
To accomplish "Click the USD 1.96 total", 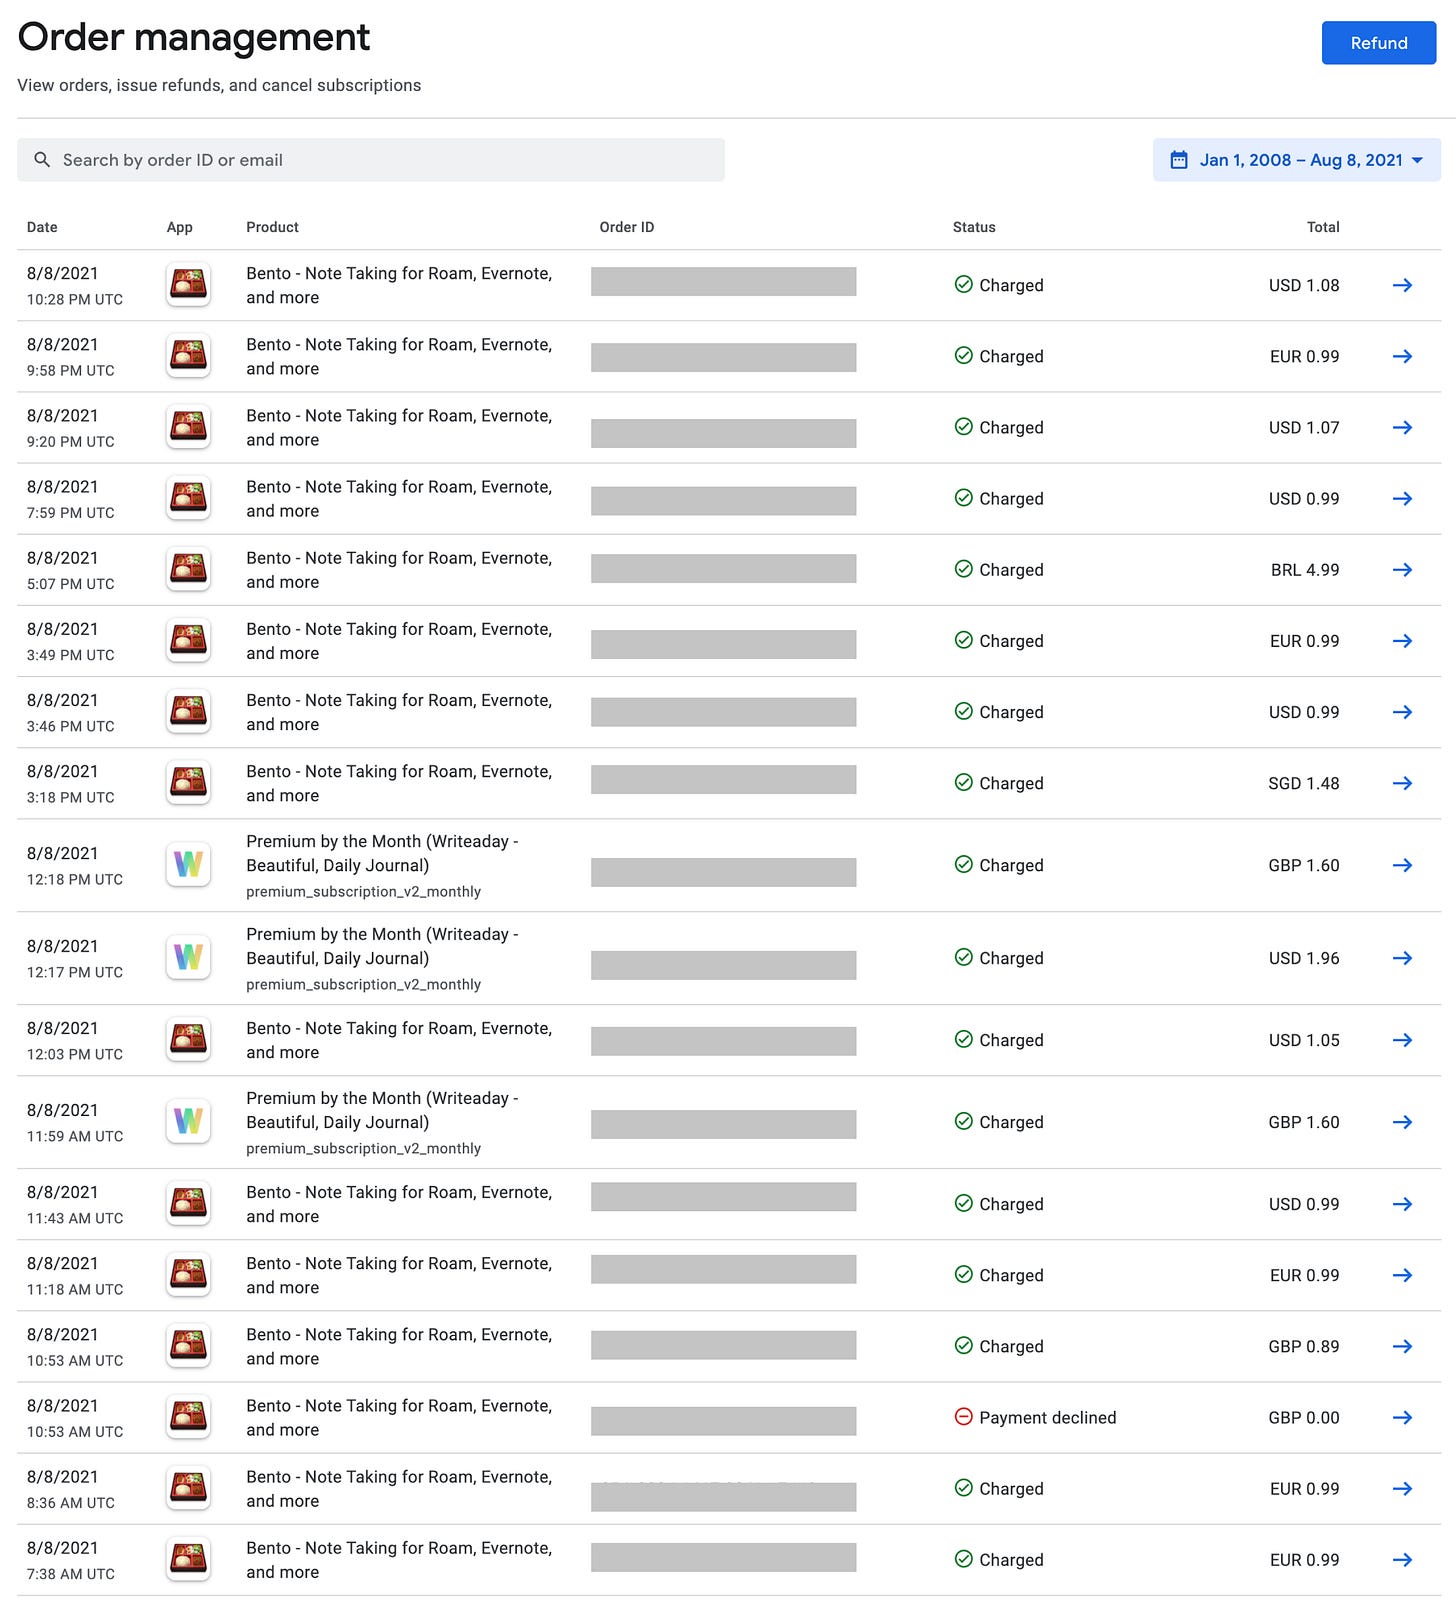I will (1304, 958).
